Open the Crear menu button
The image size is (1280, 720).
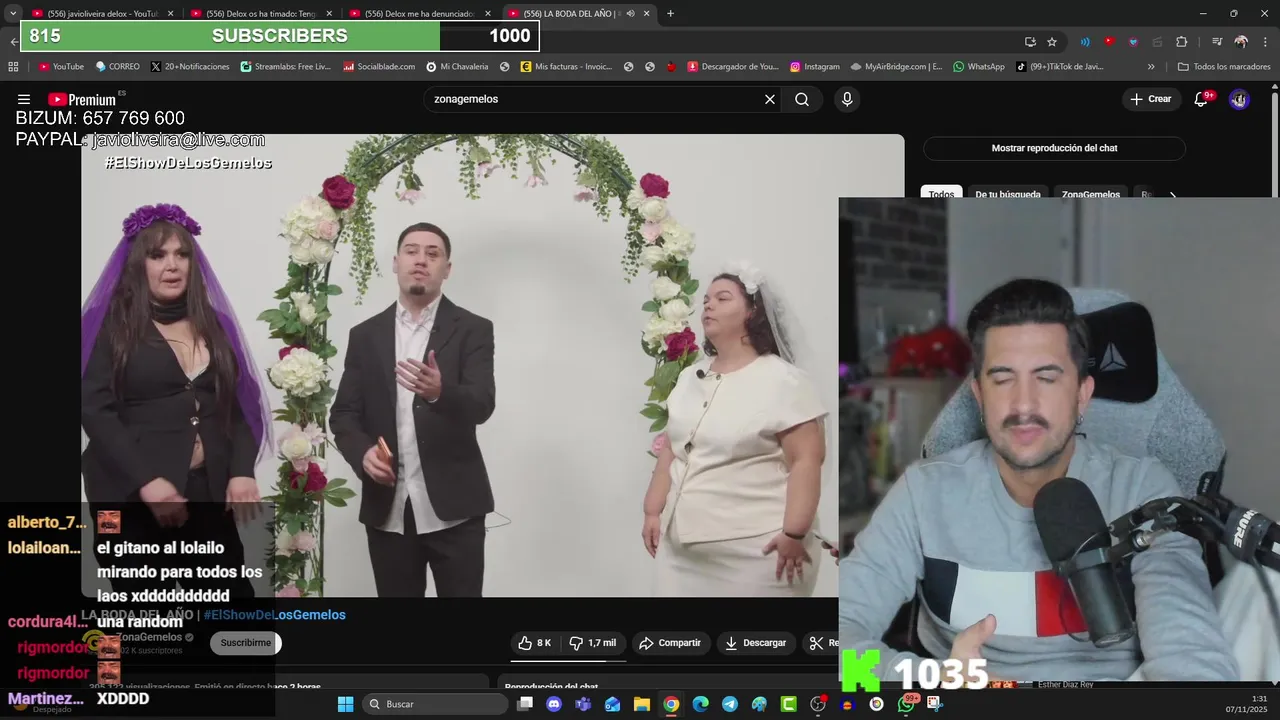coord(1150,99)
